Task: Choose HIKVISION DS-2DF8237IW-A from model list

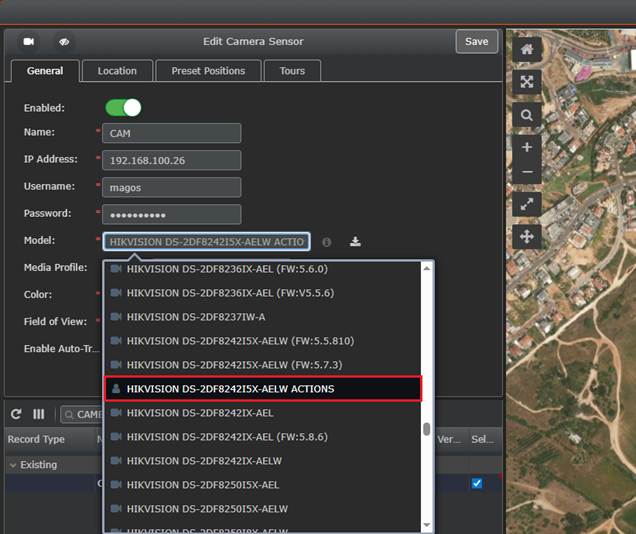Action: click(195, 317)
